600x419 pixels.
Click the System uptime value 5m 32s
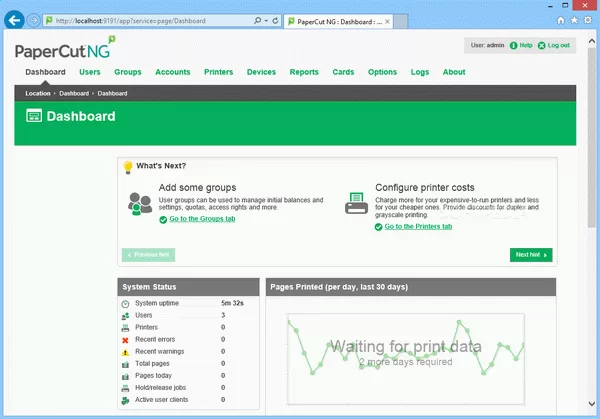click(232, 303)
